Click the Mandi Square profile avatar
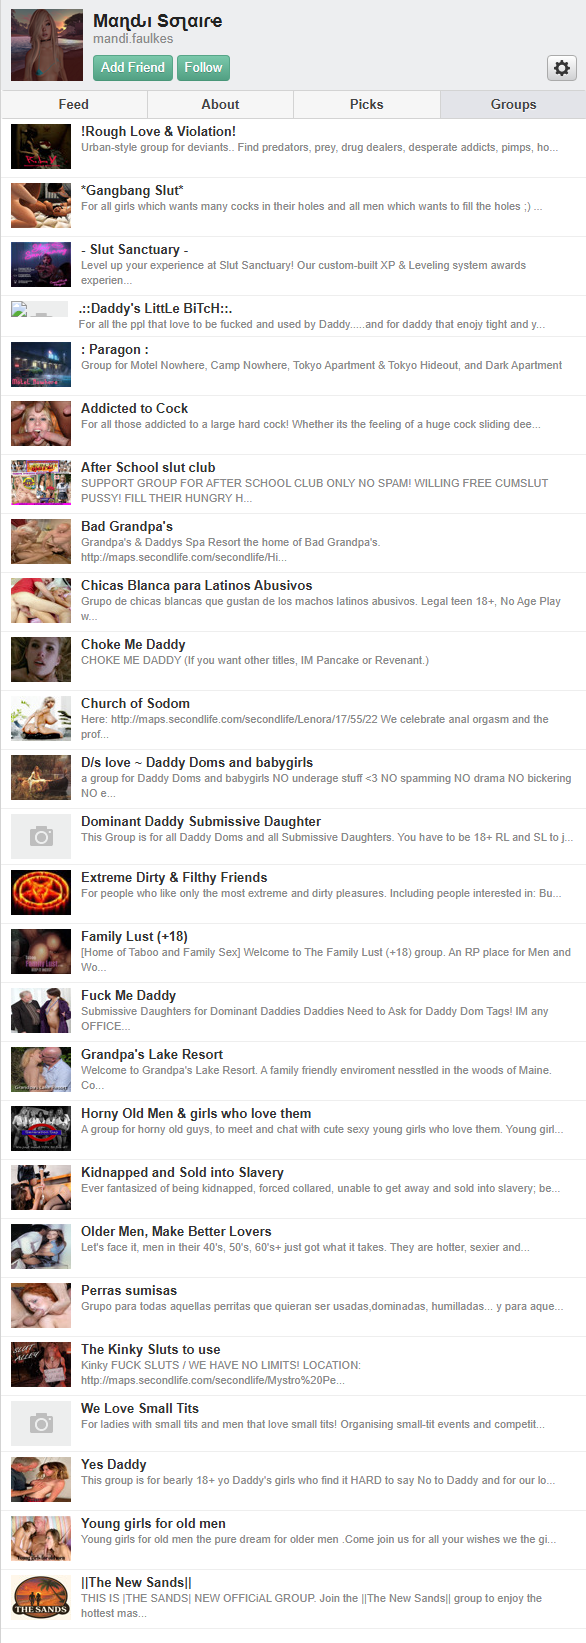 click(47, 45)
